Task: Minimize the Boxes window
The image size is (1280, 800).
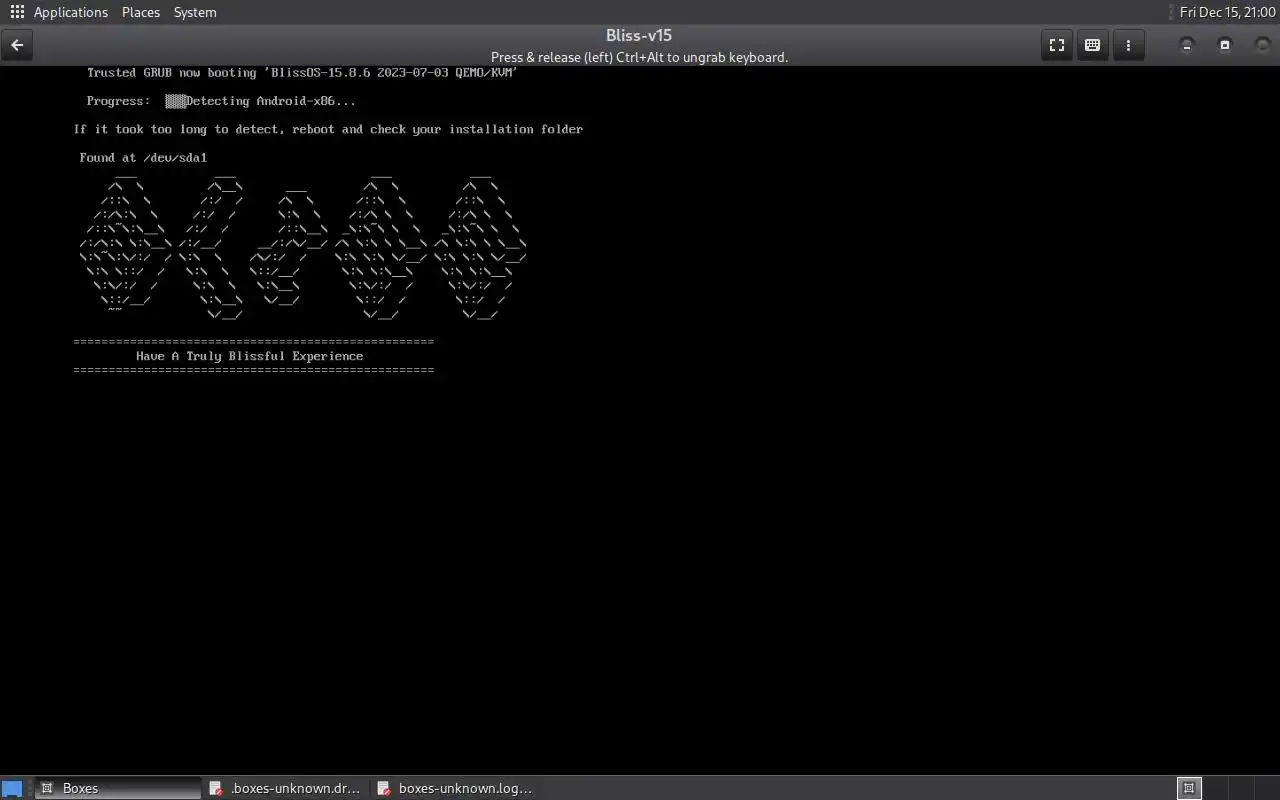Action: pyautogui.click(x=1187, y=45)
